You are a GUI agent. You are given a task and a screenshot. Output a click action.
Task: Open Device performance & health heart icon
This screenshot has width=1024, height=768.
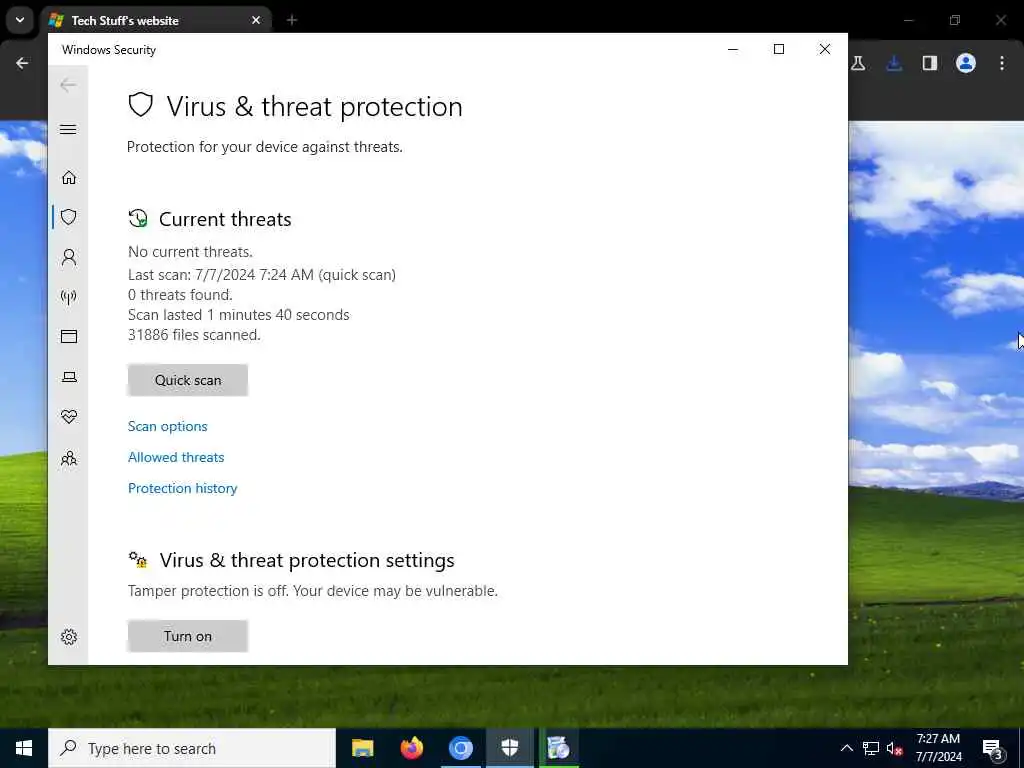tap(69, 417)
